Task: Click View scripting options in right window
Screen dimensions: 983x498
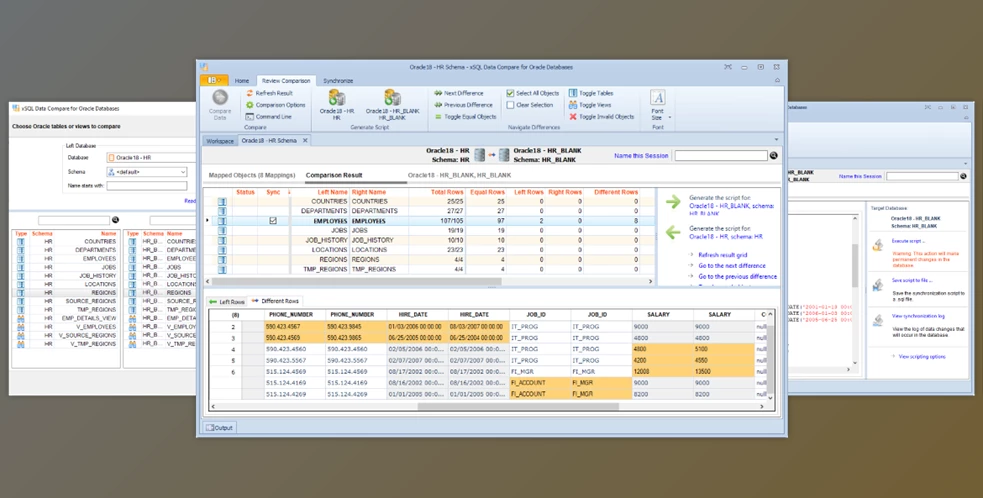Action: [x=922, y=356]
